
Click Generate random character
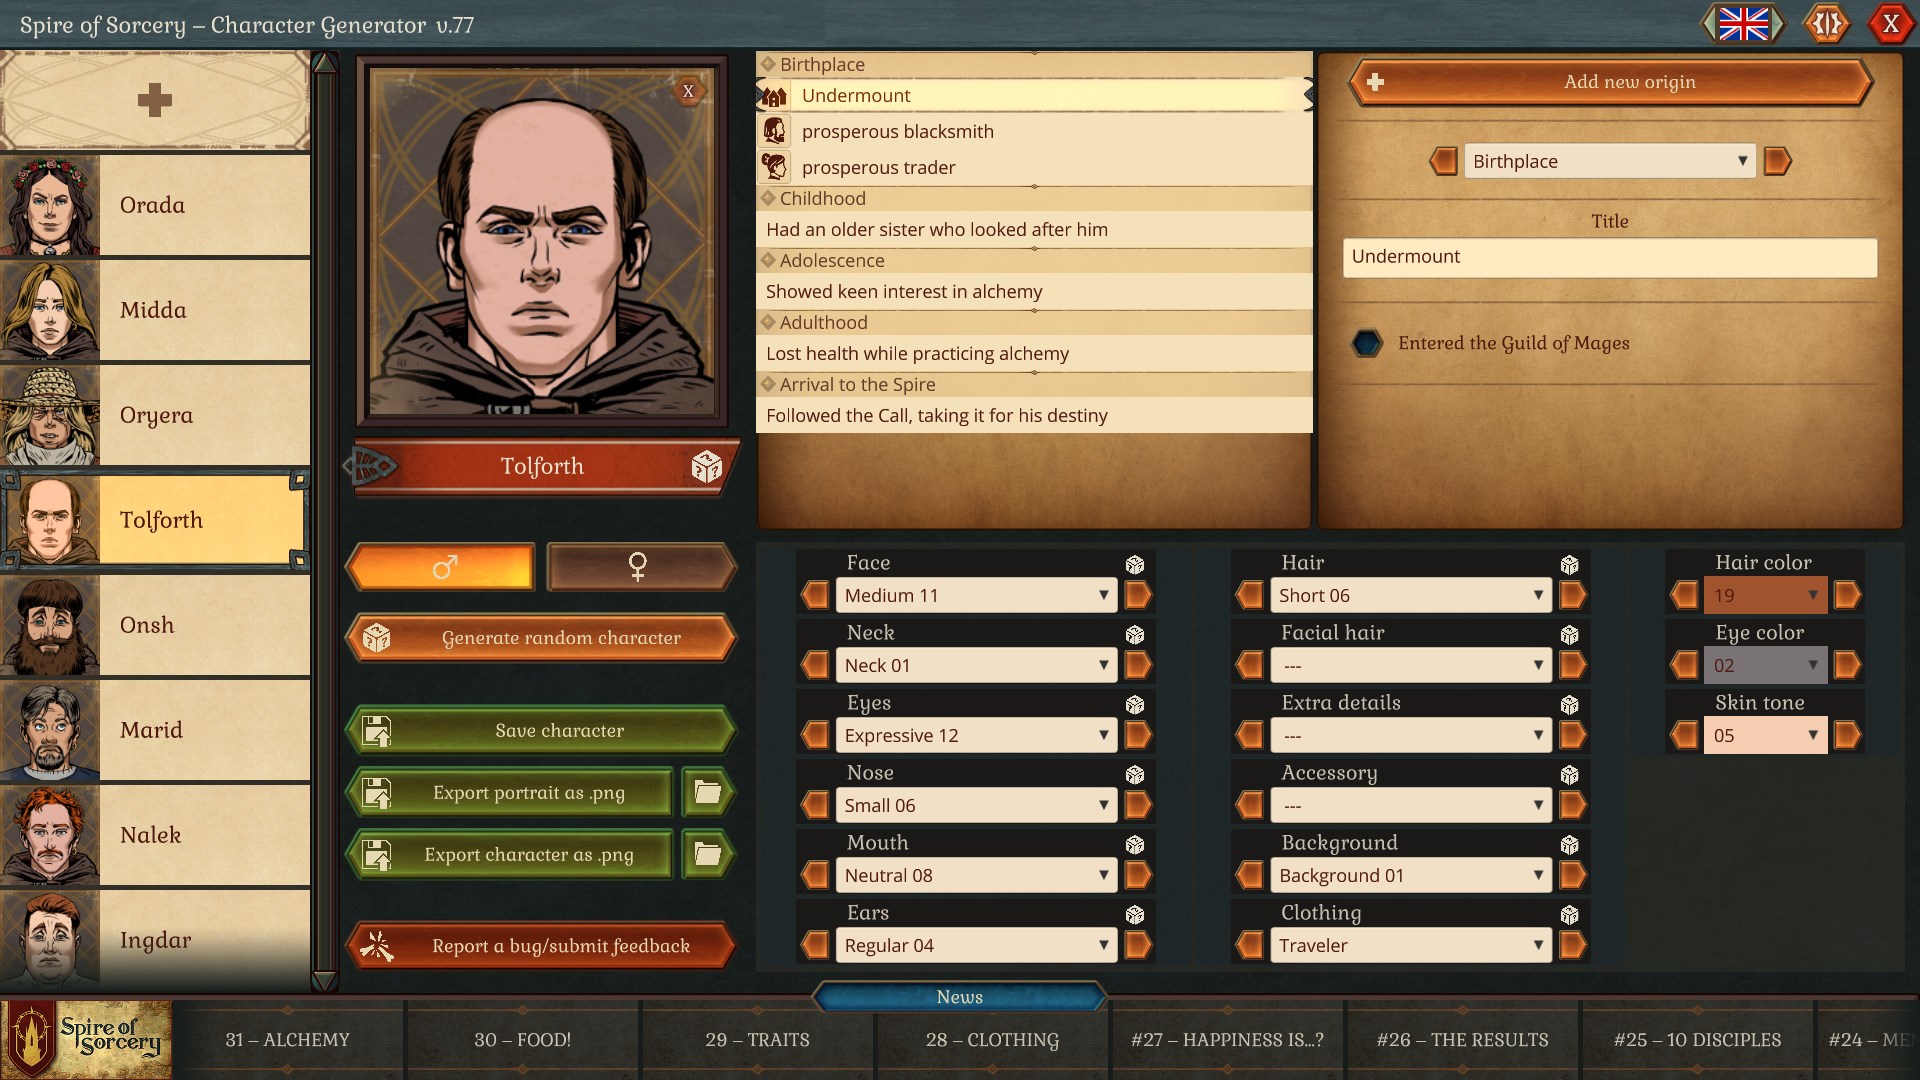[540, 638]
